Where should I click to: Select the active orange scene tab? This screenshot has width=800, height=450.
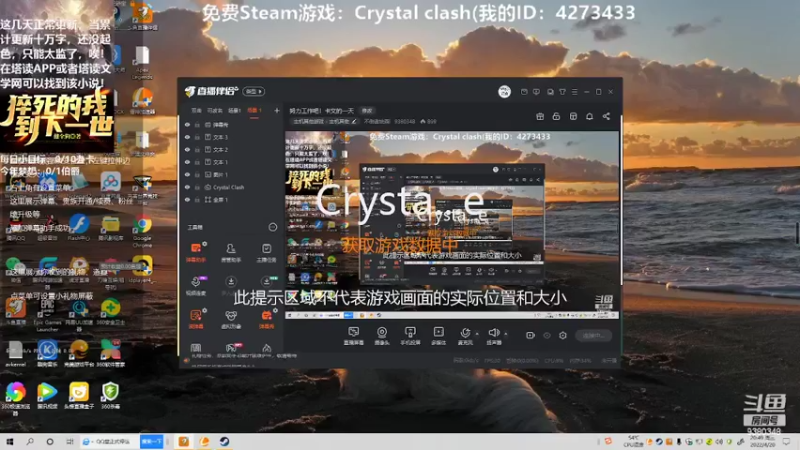pyautogui.click(x=254, y=111)
